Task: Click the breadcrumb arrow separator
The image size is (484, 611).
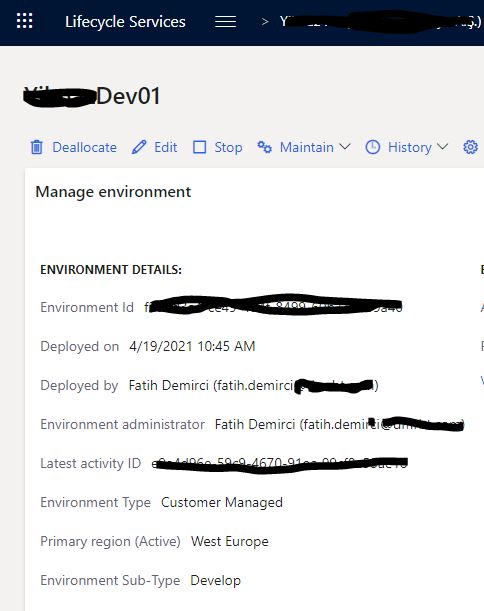Action: pyautogui.click(x=265, y=22)
